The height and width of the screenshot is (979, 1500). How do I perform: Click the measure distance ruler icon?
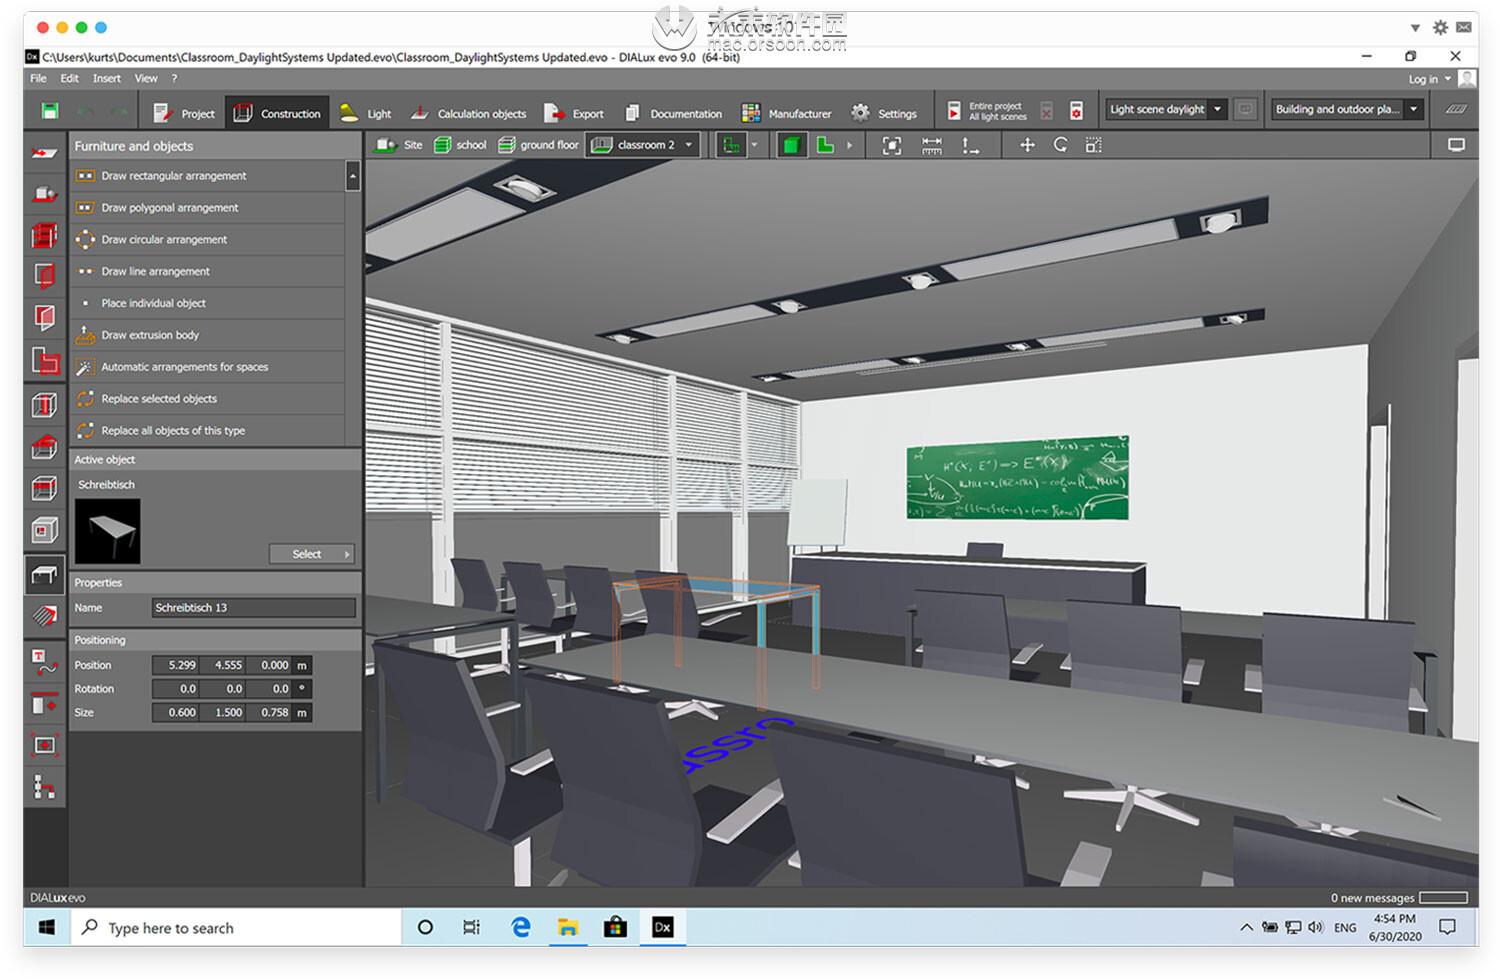click(931, 146)
